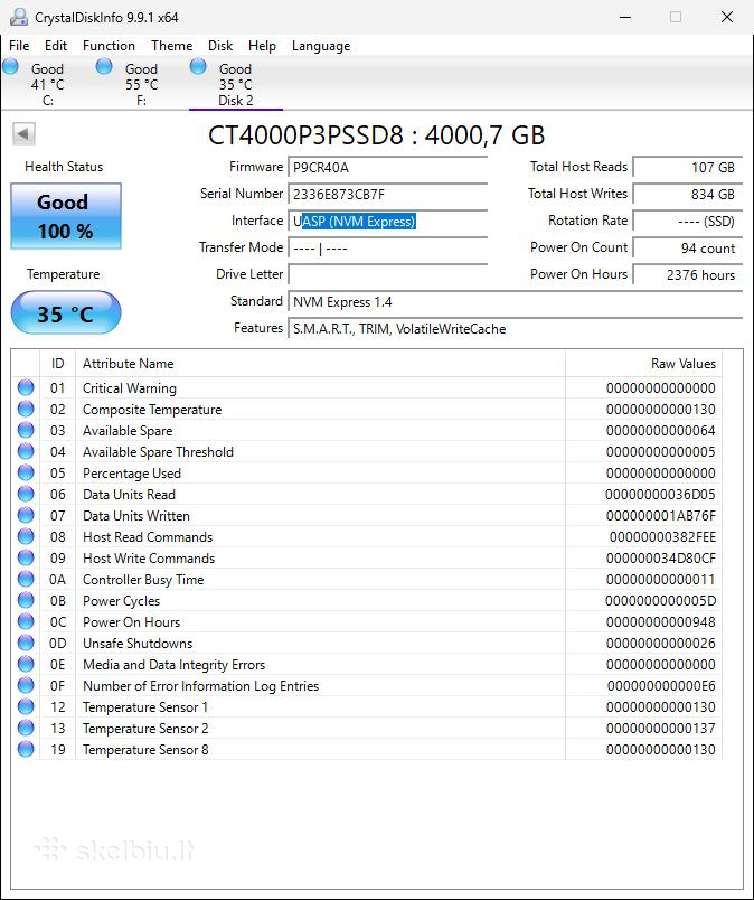Click status orb of Host Read Commands row
This screenshot has height=900, width=754.
pyautogui.click(x=26, y=536)
